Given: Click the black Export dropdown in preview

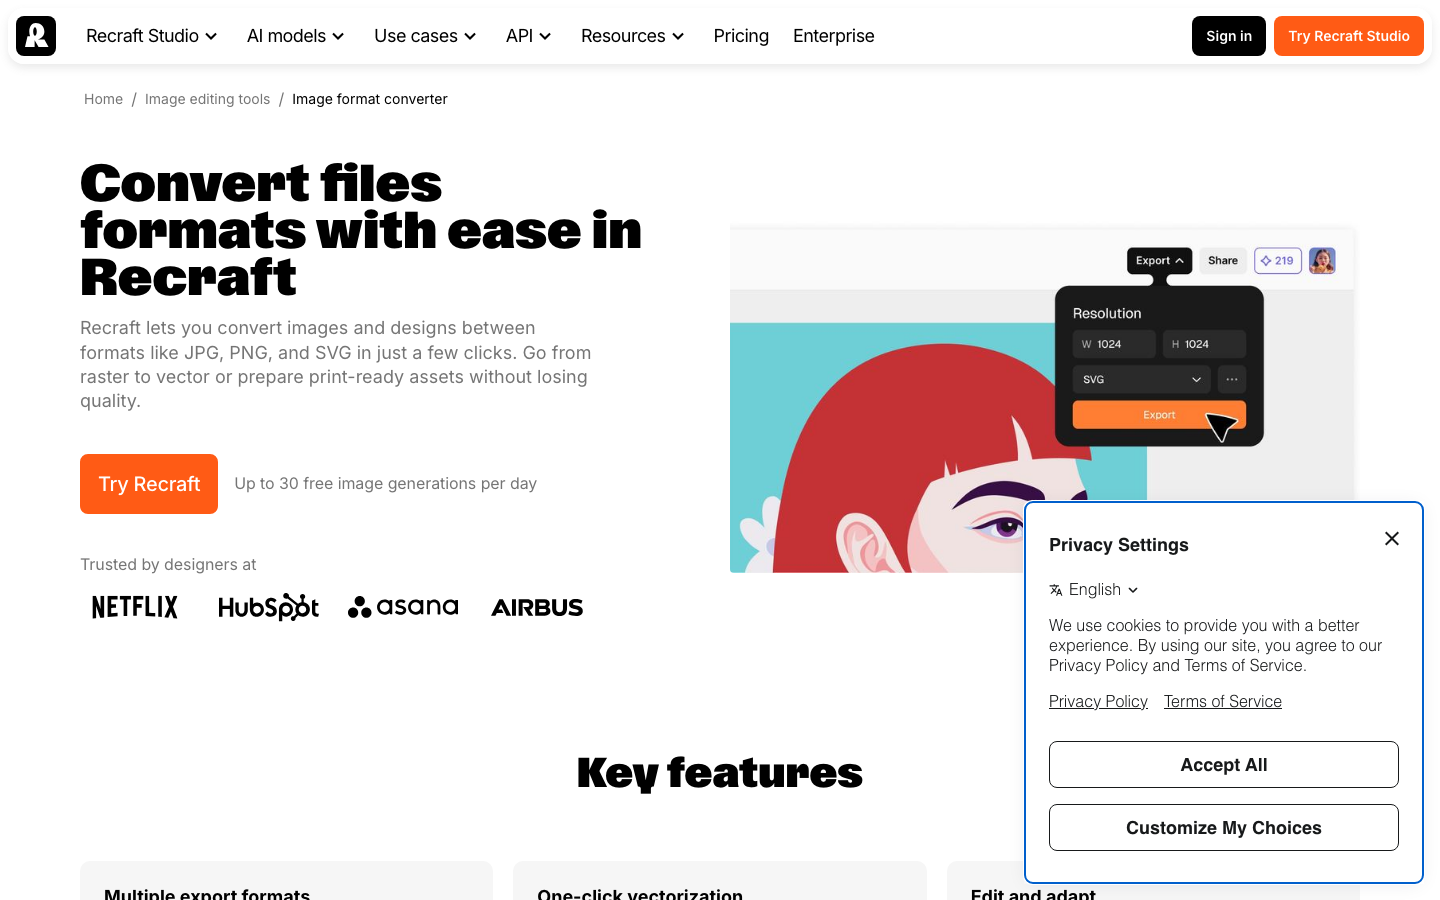Looking at the screenshot, I should pyautogui.click(x=1159, y=261).
